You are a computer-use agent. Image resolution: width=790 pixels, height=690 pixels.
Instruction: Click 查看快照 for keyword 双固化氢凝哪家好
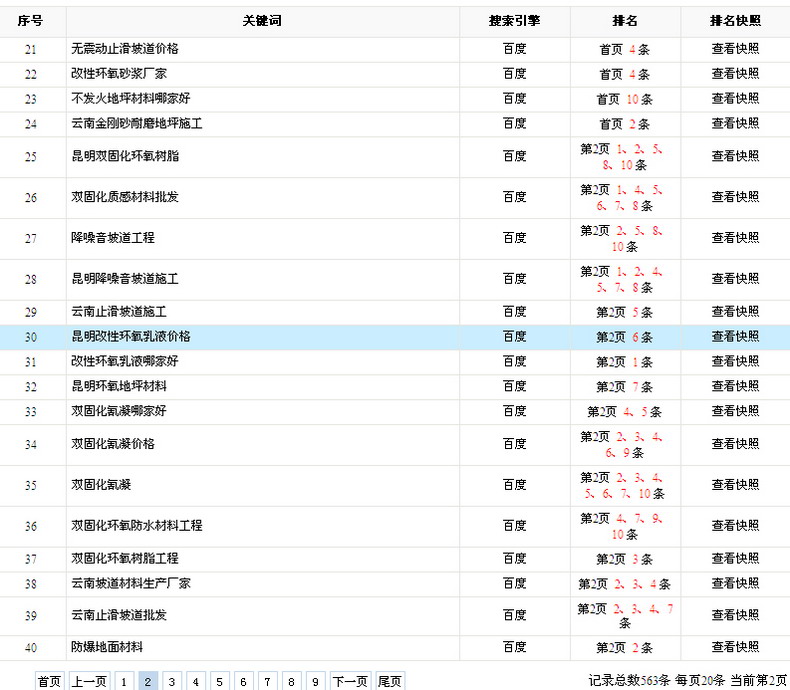coord(735,411)
